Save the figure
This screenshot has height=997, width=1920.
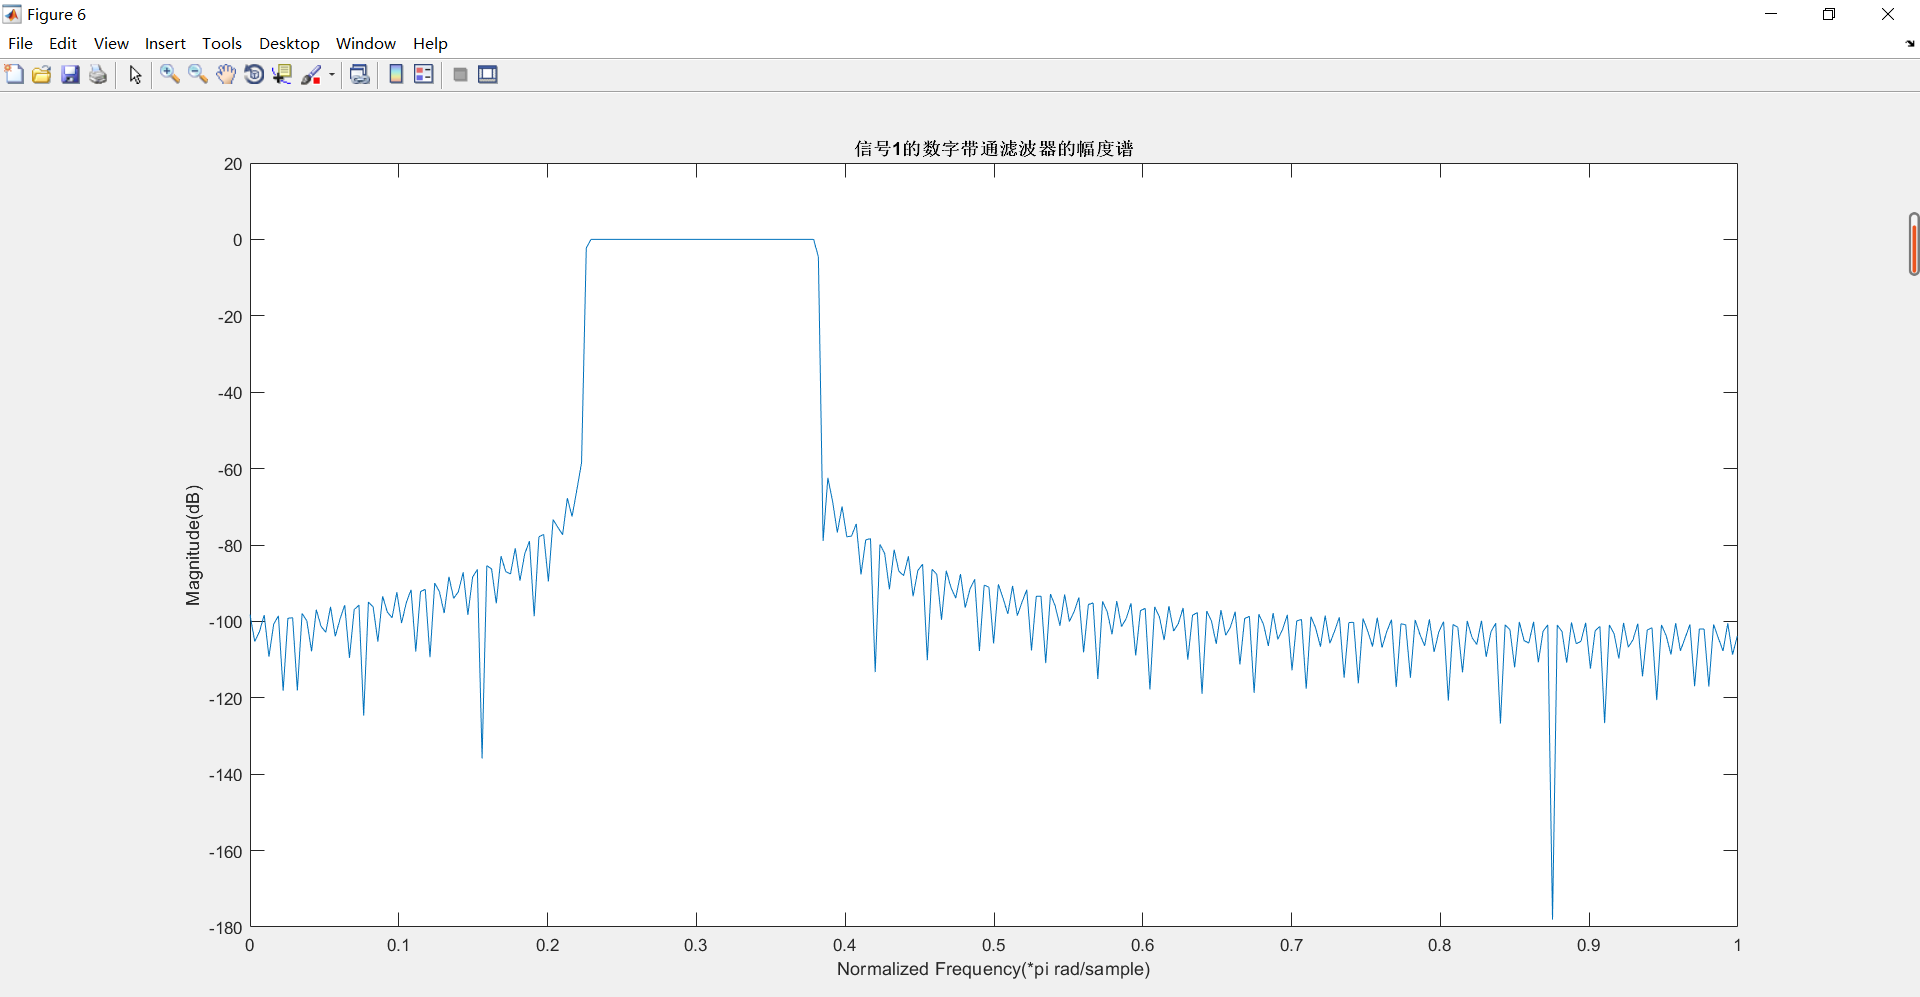70,75
